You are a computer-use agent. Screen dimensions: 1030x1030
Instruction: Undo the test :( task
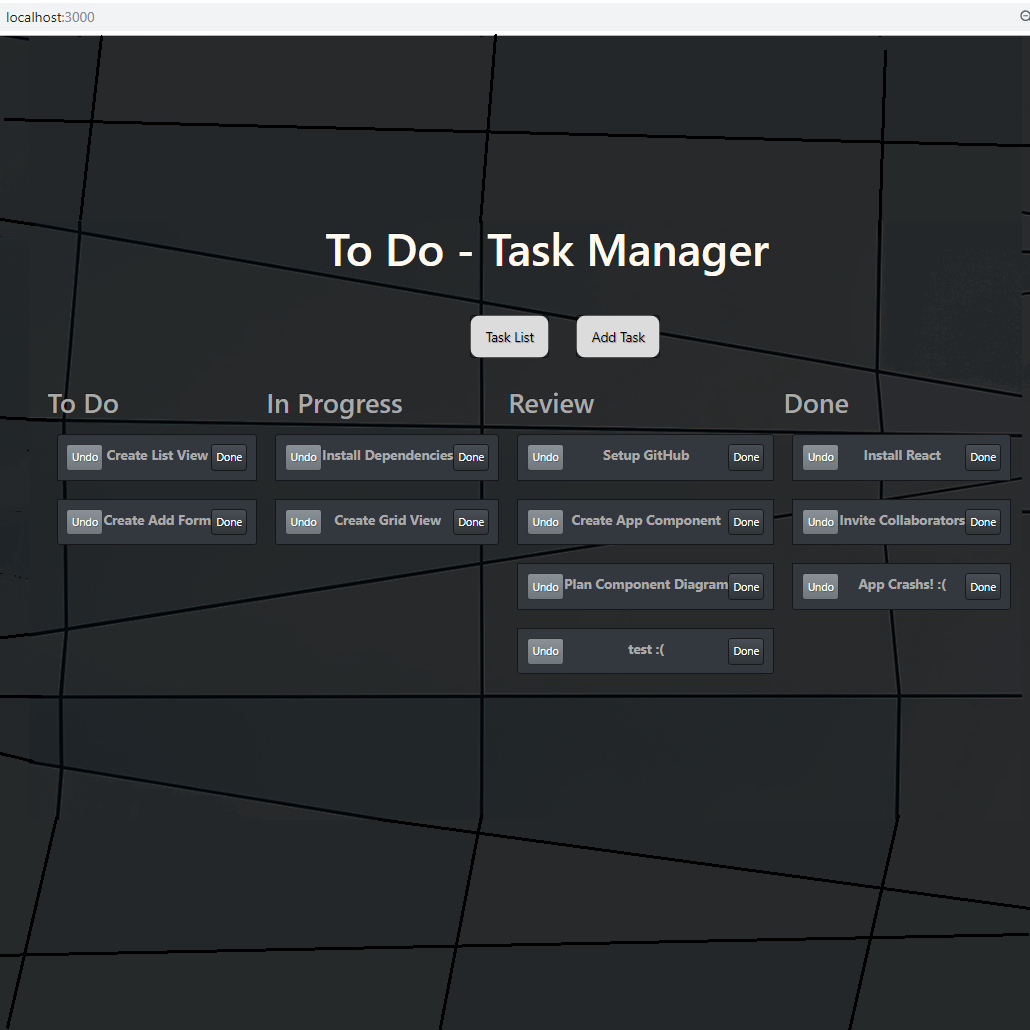(545, 651)
